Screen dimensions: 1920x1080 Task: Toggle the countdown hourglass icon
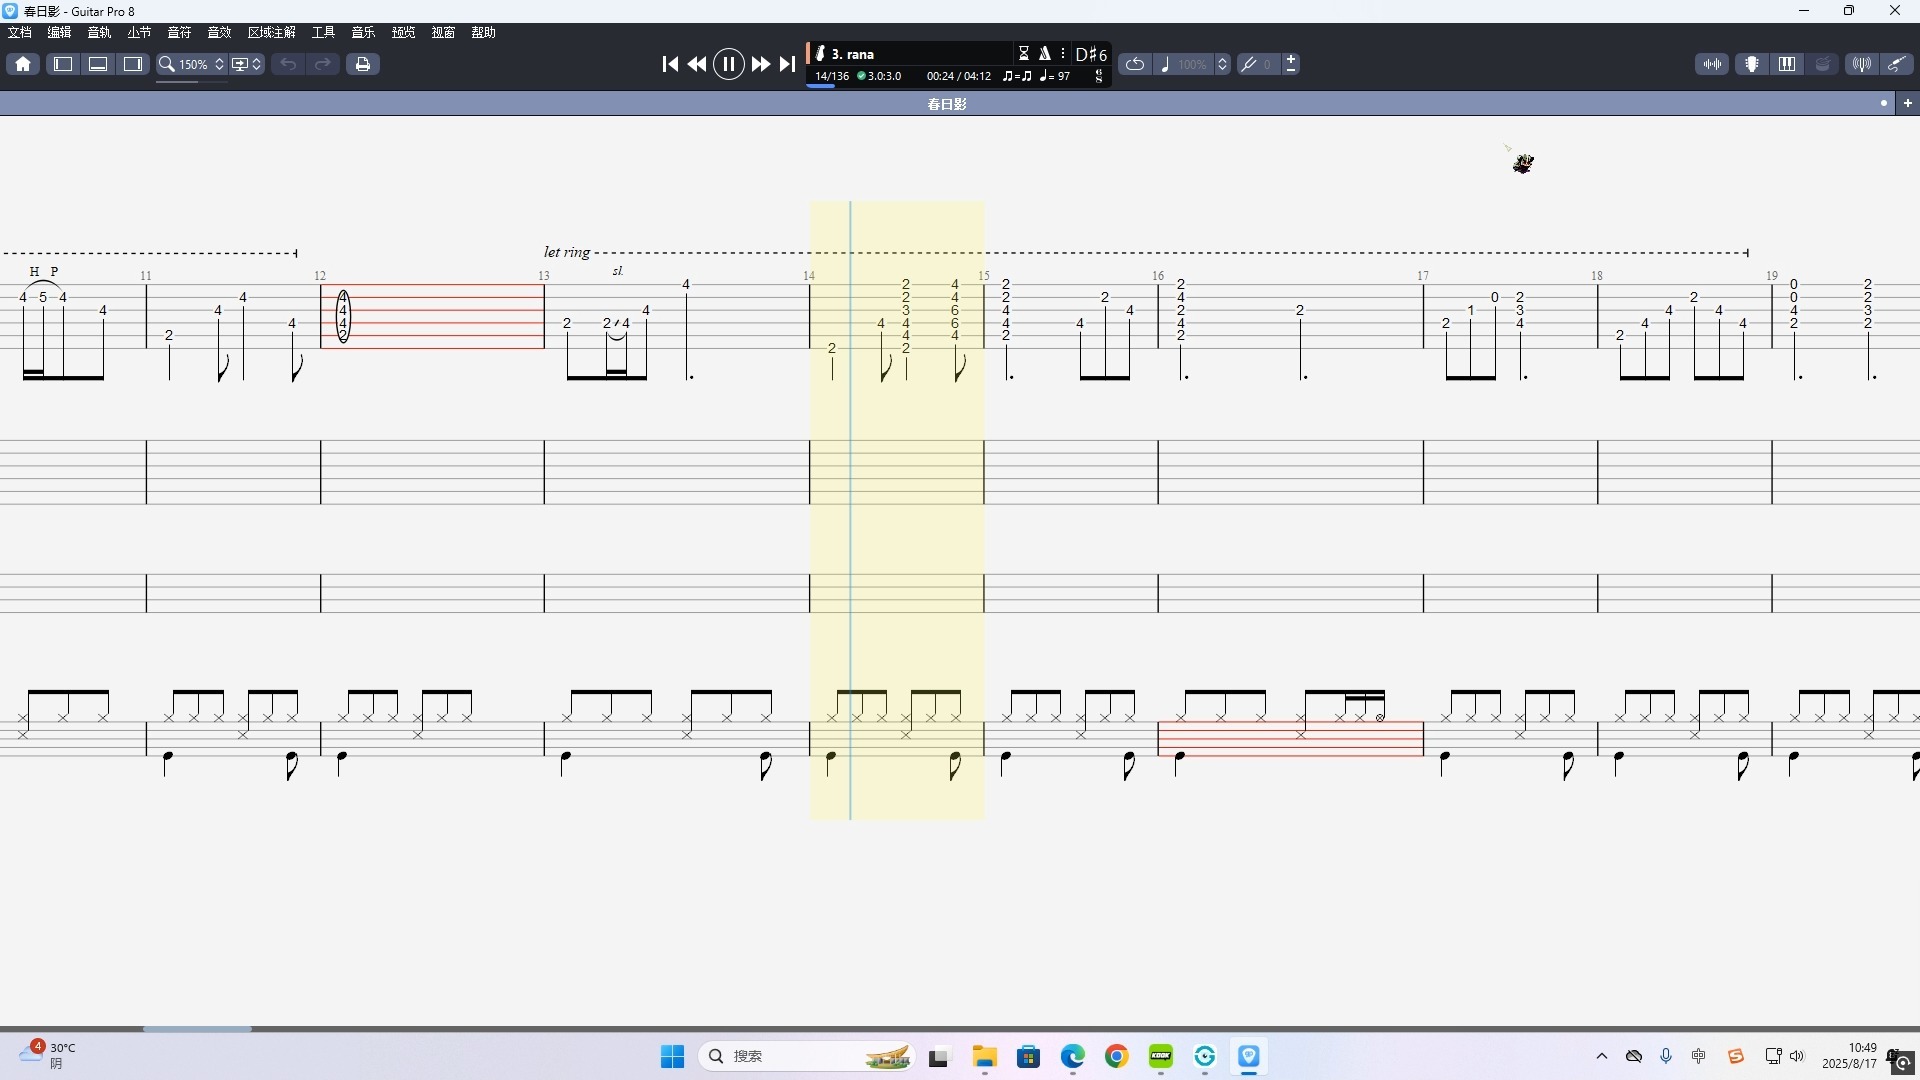click(x=1024, y=54)
